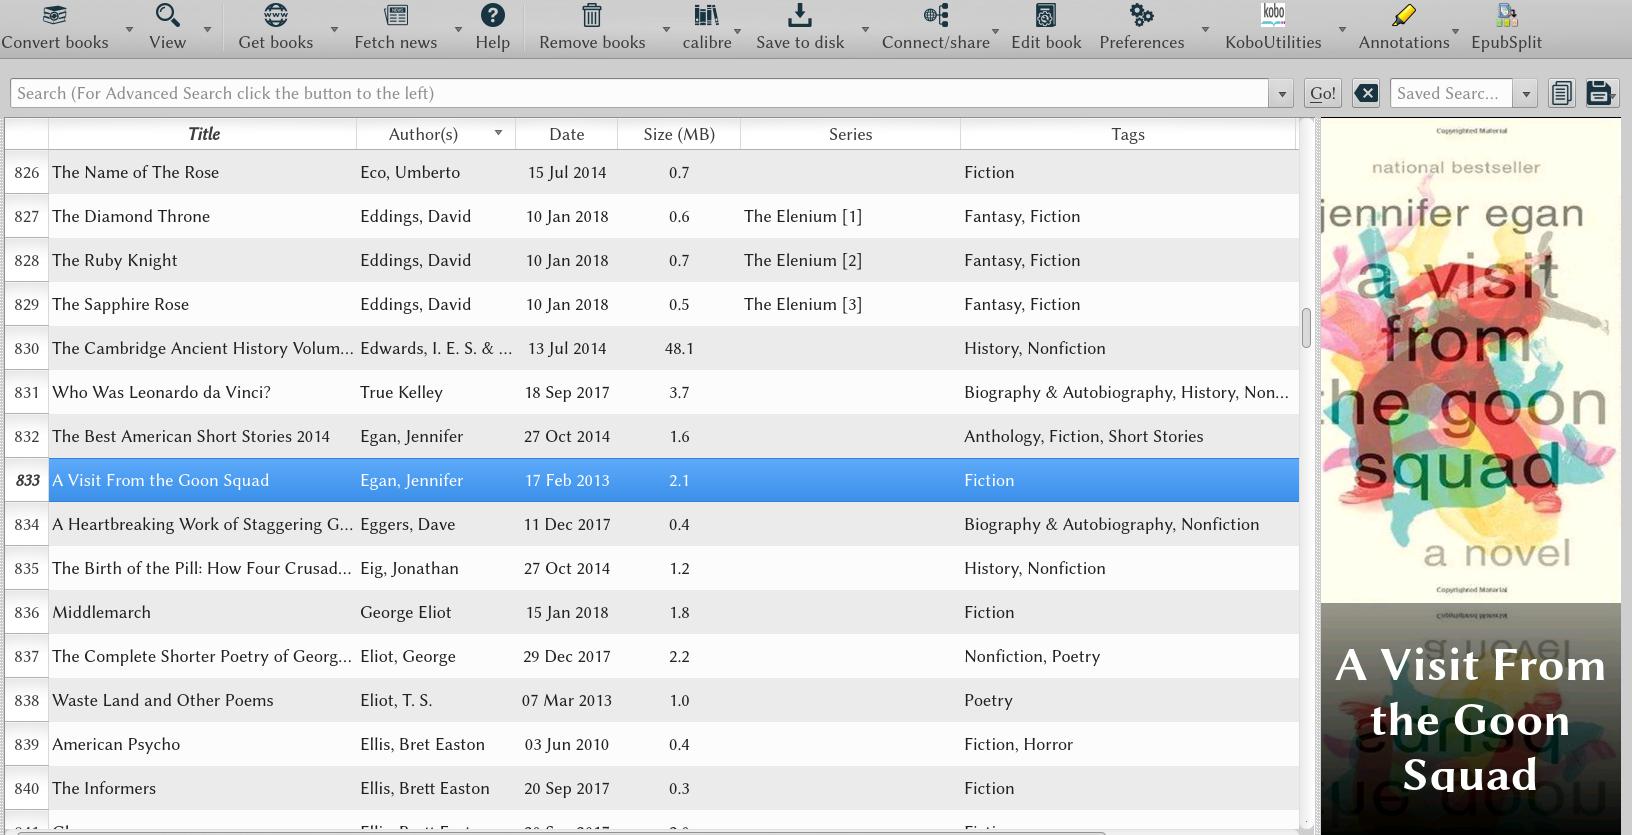Launch the Edit book editor
This screenshot has height=835, width=1632.
(x=1046, y=27)
